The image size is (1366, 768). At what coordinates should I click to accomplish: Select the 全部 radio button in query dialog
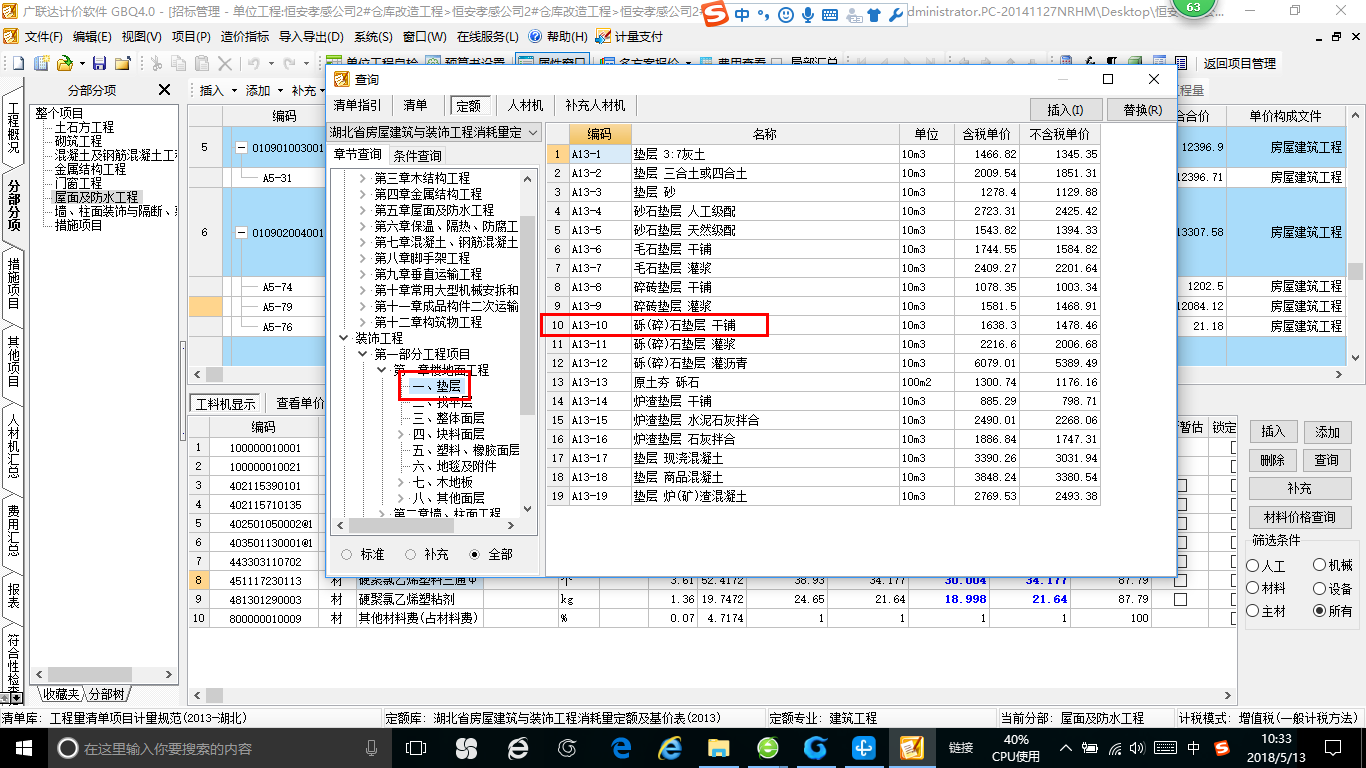pos(475,554)
